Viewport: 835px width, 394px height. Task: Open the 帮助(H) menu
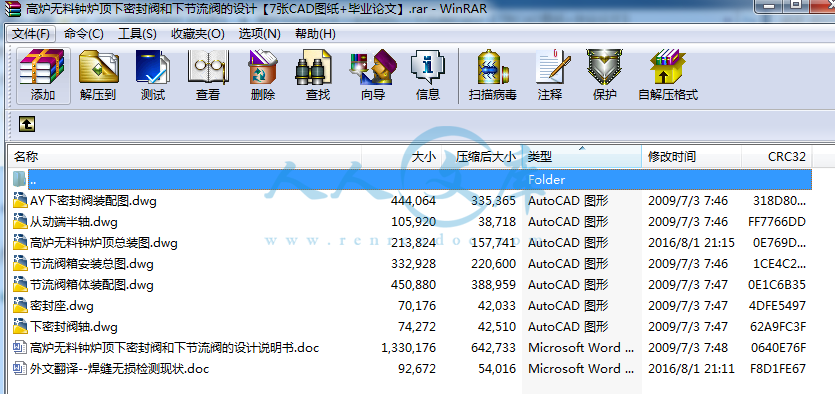pyautogui.click(x=315, y=34)
